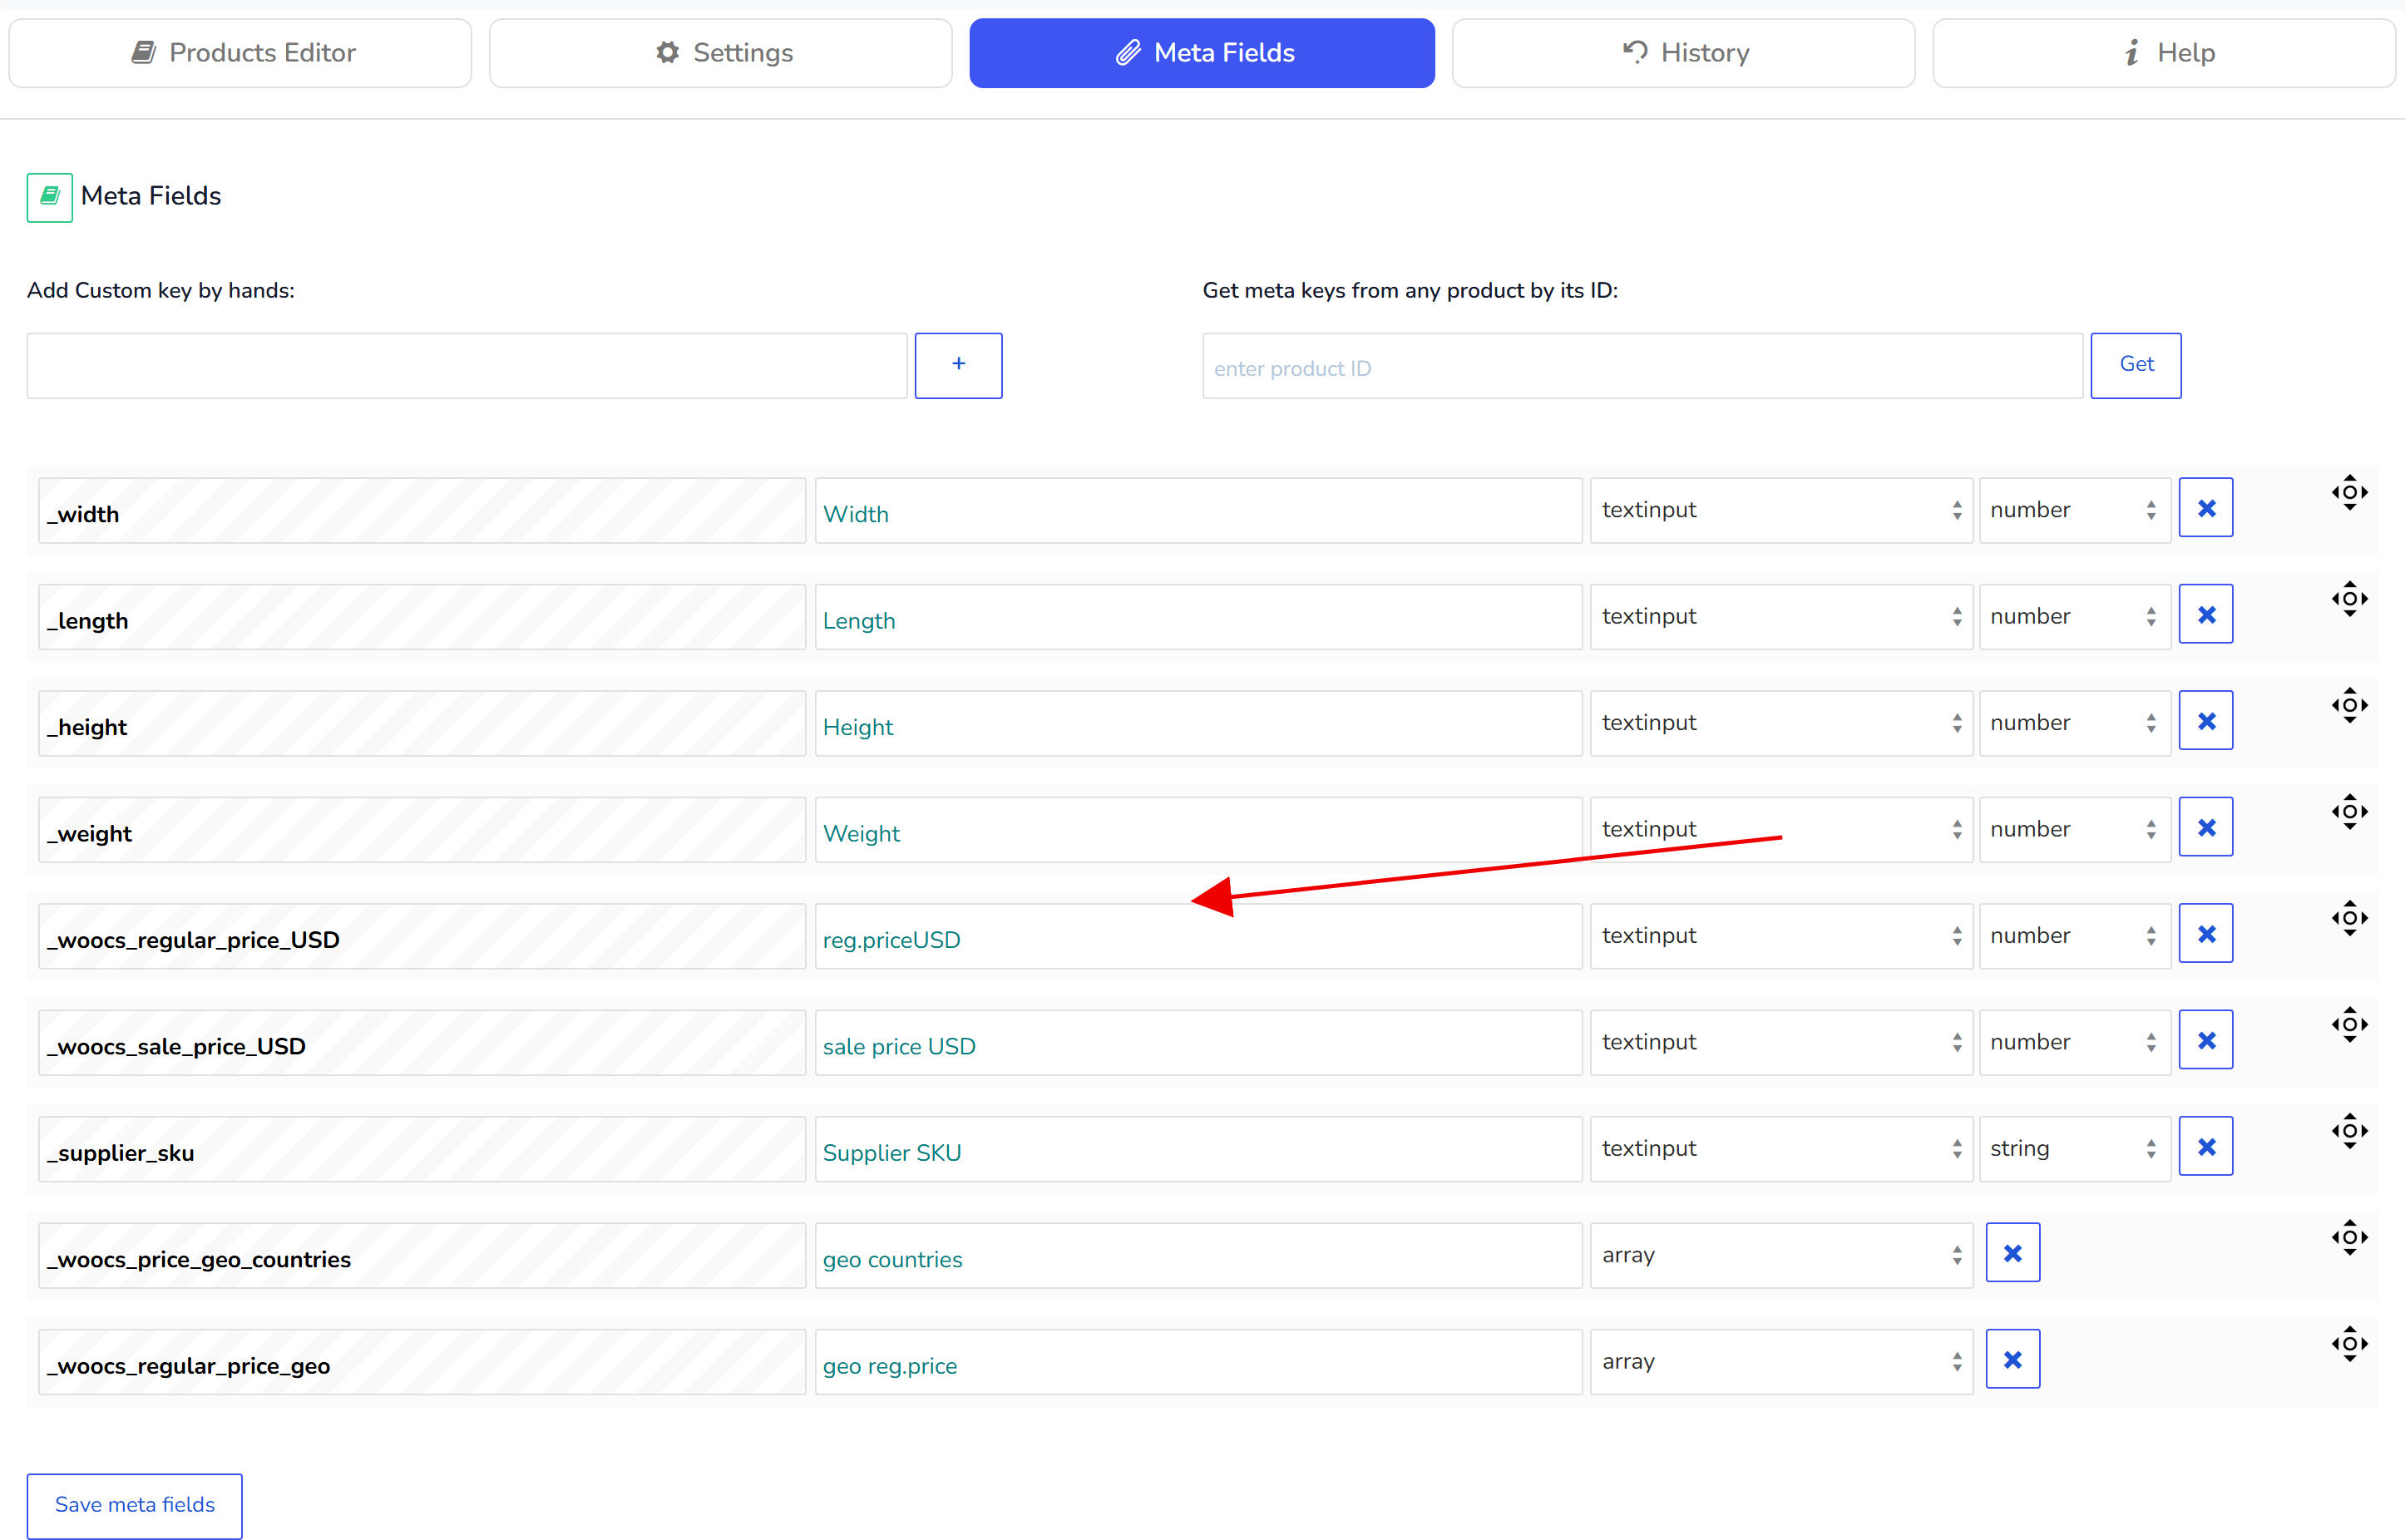Focus the enter product ID field
Image resolution: width=2405 pixels, height=1540 pixels.
click(x=1641, y=366)
